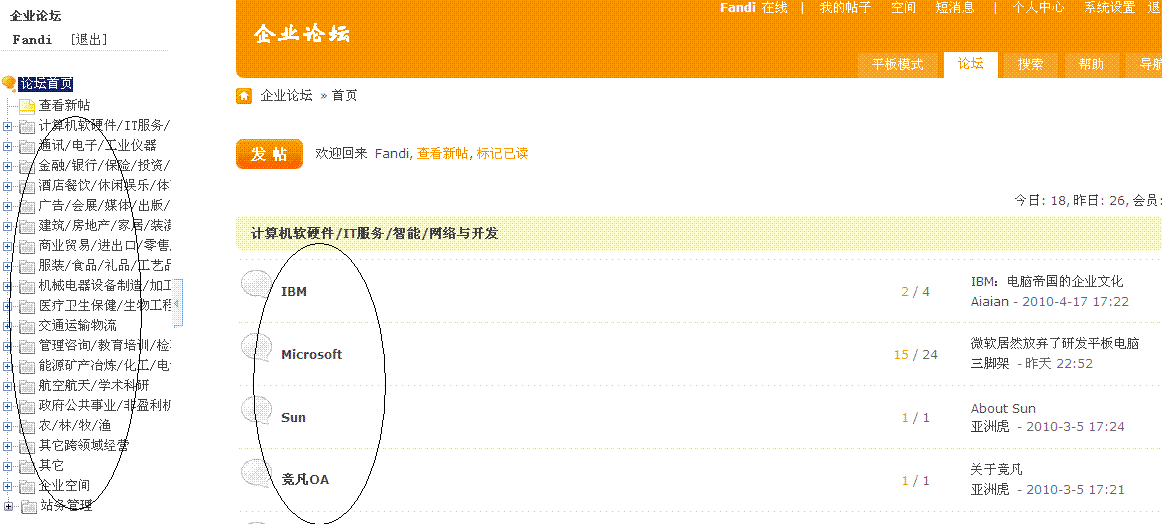Expand the 服装/食品/礼品 tree node
1162x524 pixels.
(x=7, y=266)
